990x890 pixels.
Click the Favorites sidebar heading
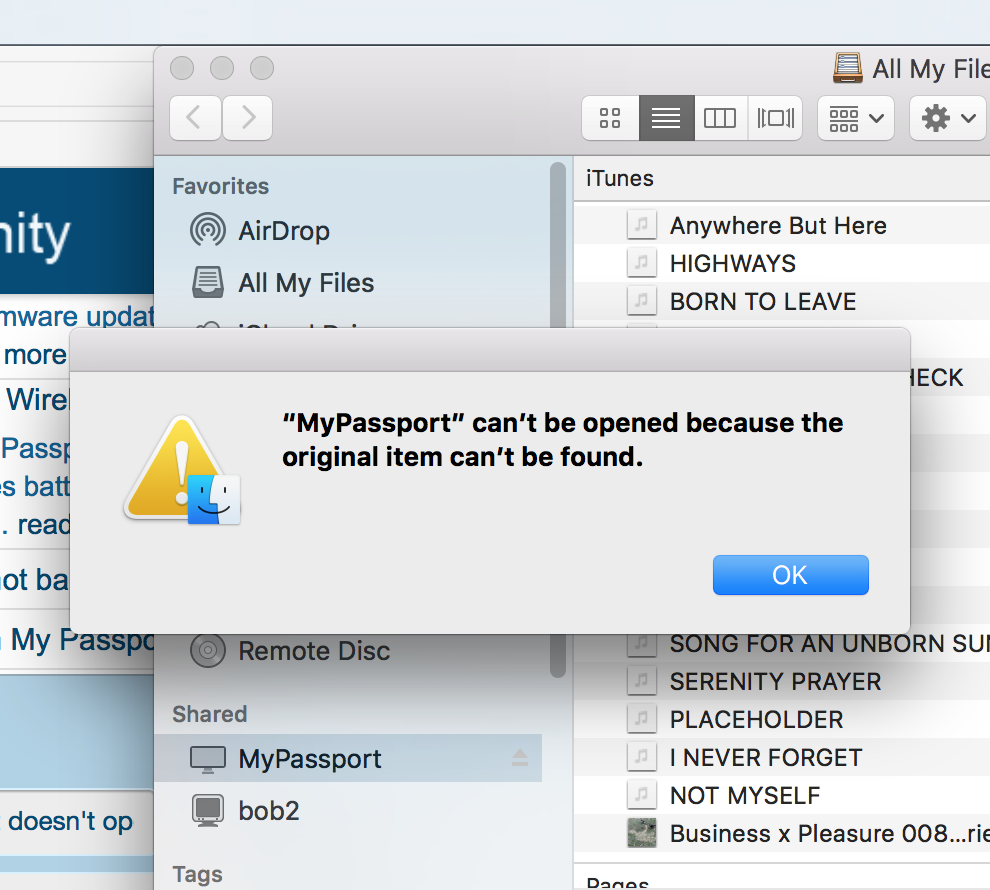pos(220,186)
